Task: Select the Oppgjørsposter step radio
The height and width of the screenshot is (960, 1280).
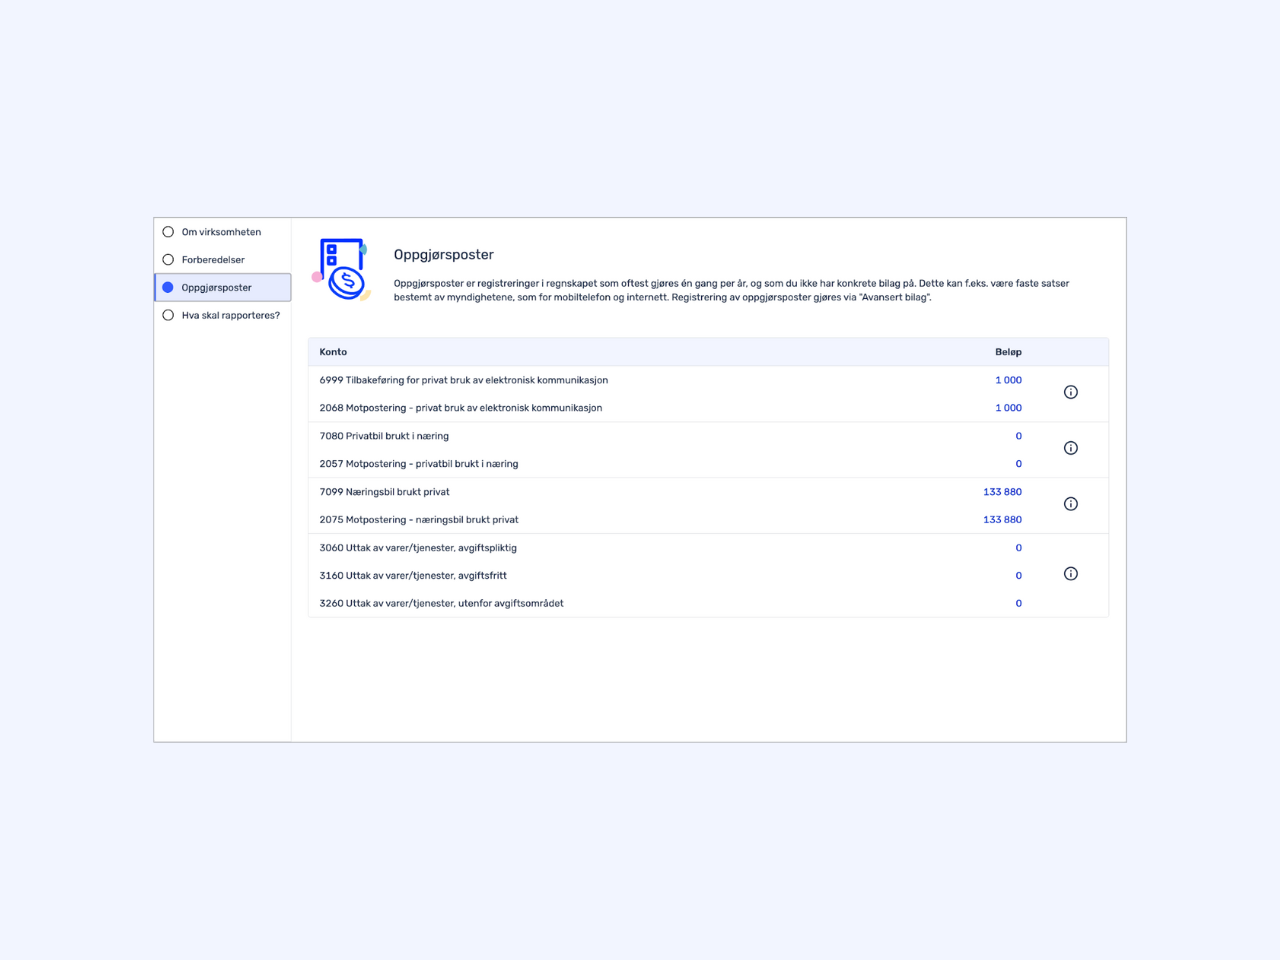Action: (x=168, y=288)
